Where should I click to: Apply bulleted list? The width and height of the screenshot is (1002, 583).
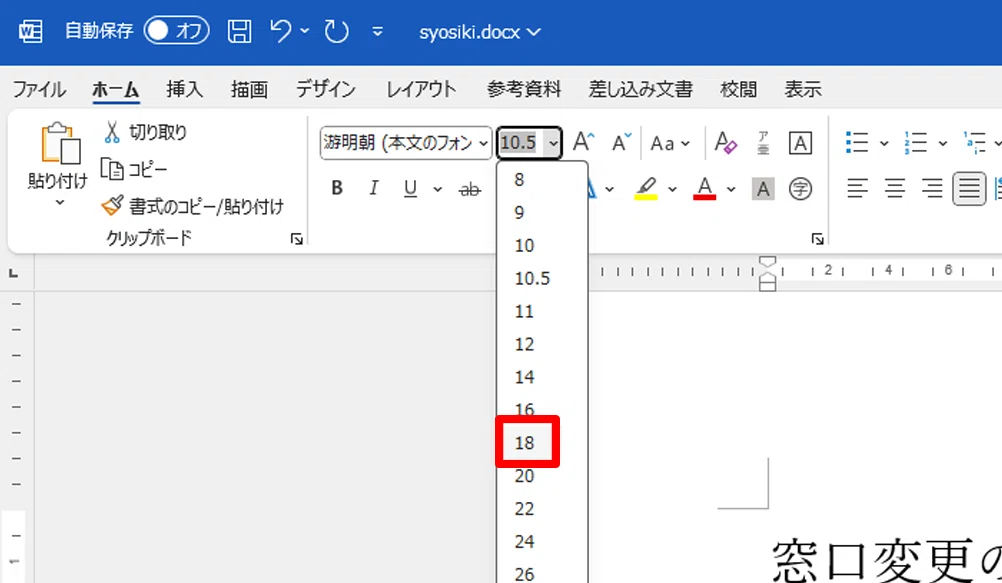(857, 143)
